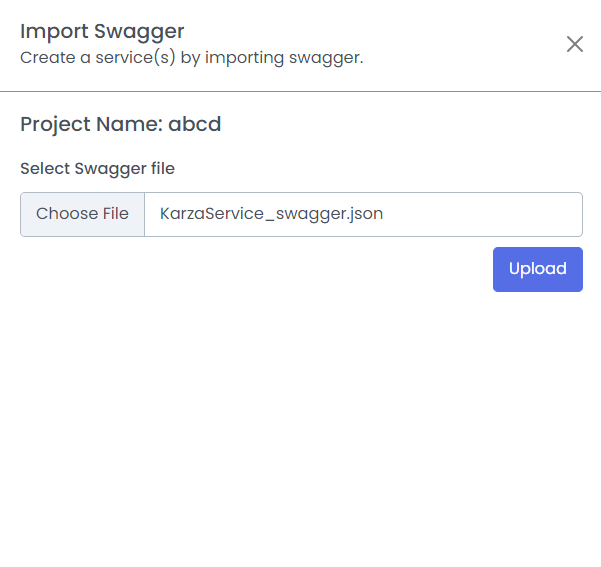This screenshot has height=567, width=601.
Task: Click the Select Swagger file label
Action: pyautogui.click(x=97, y=169)
